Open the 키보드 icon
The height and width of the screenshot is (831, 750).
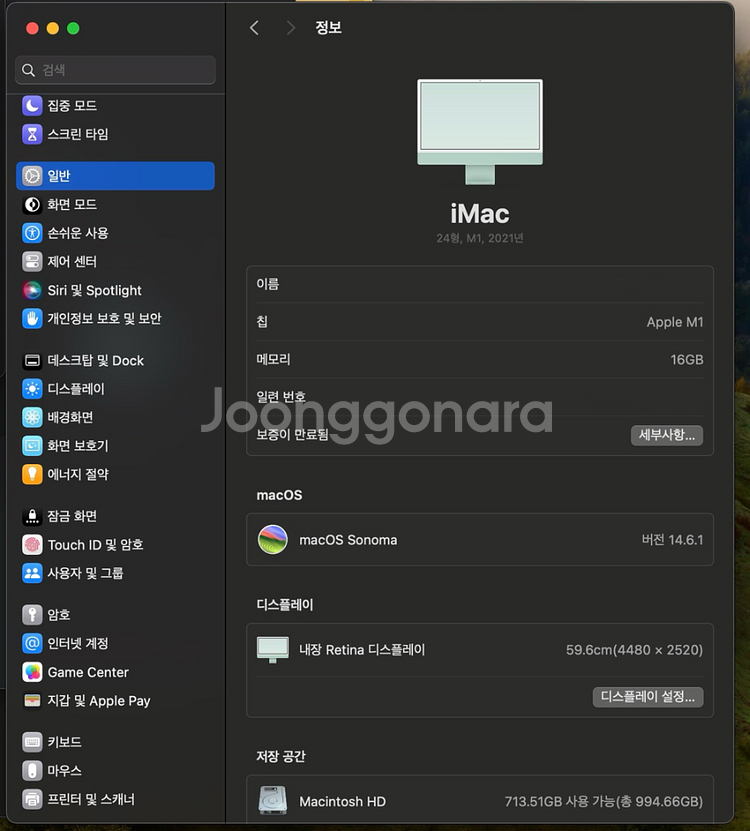click(x=32, y=742)
